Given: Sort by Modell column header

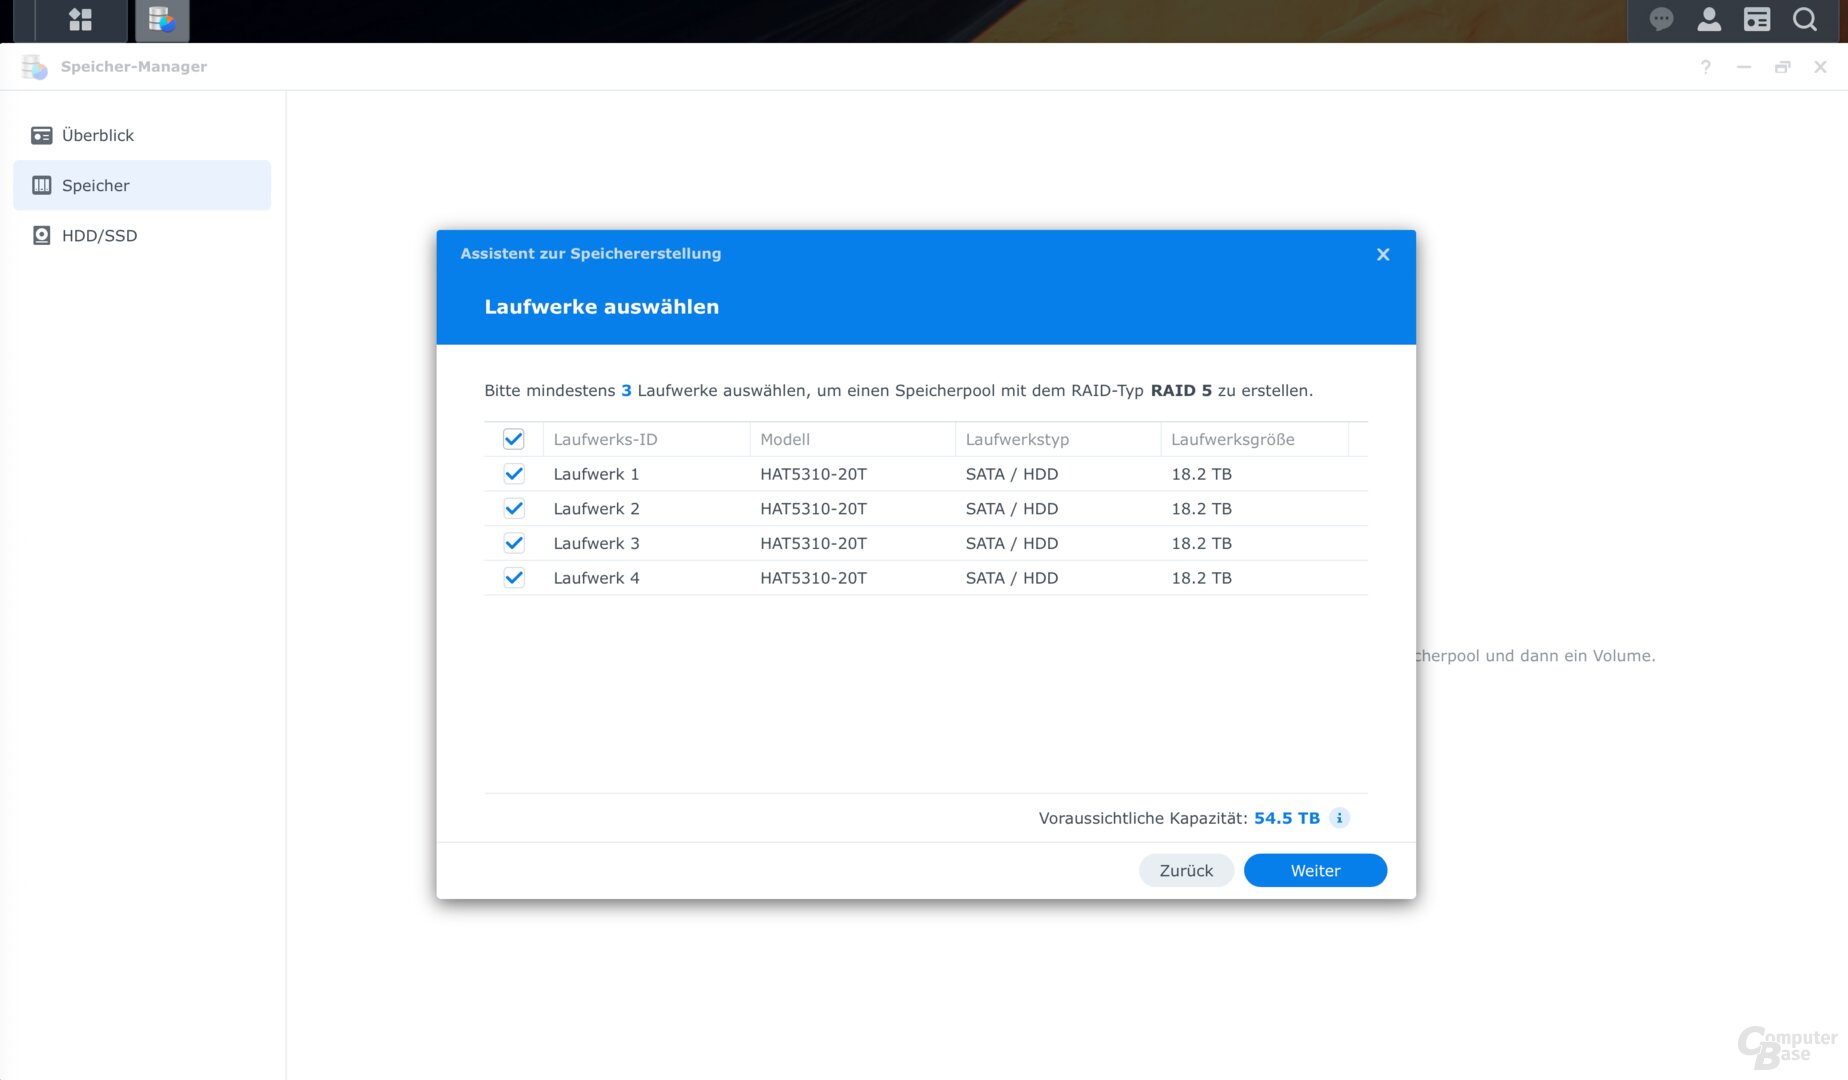Looking at the screenshot, I should (x=852, y=439).
